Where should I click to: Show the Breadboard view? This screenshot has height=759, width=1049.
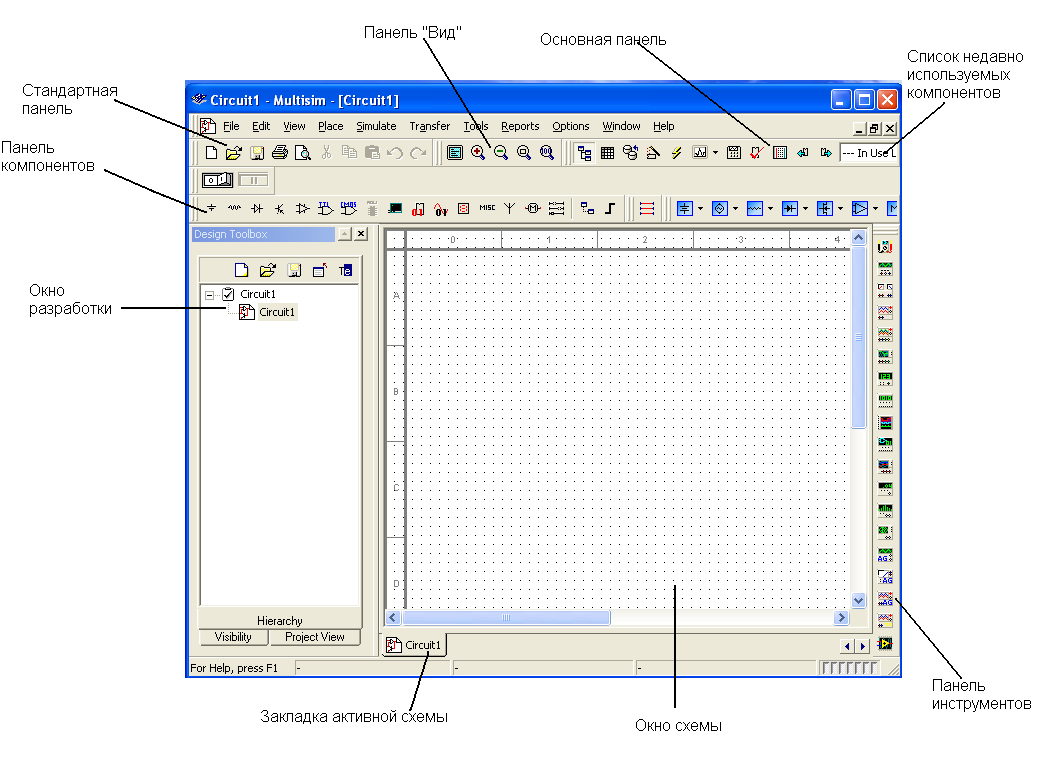pyautogui.click(x=780, y=152)
